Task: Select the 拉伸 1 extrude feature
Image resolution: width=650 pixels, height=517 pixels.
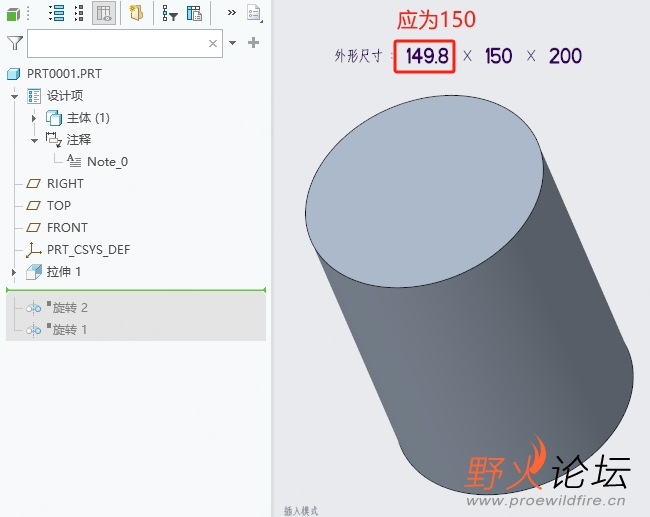Action: [63, 272]
